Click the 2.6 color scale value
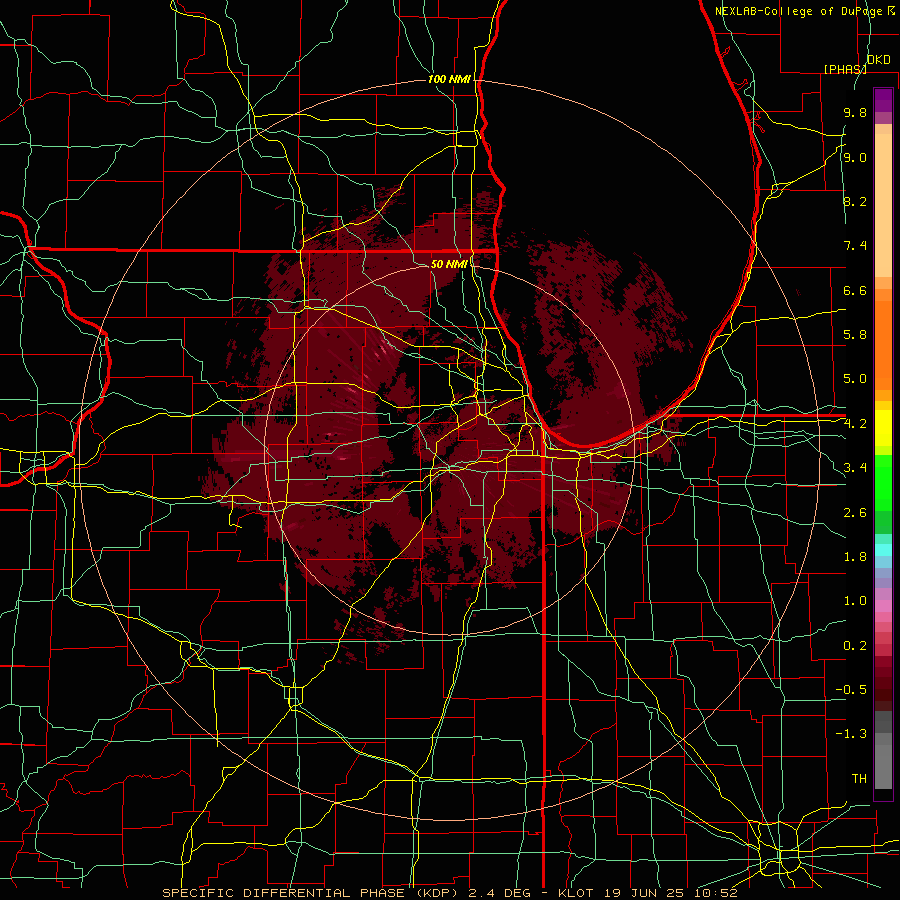 [855, 513]
